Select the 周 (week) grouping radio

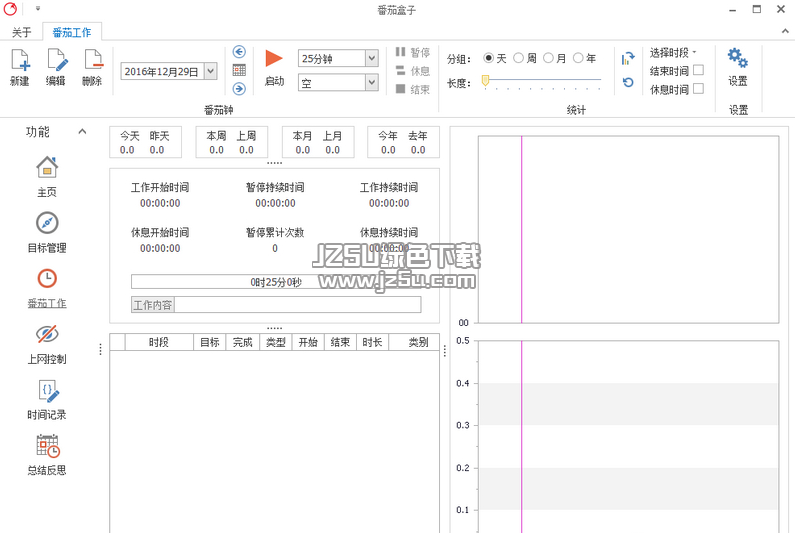[518, 58]
